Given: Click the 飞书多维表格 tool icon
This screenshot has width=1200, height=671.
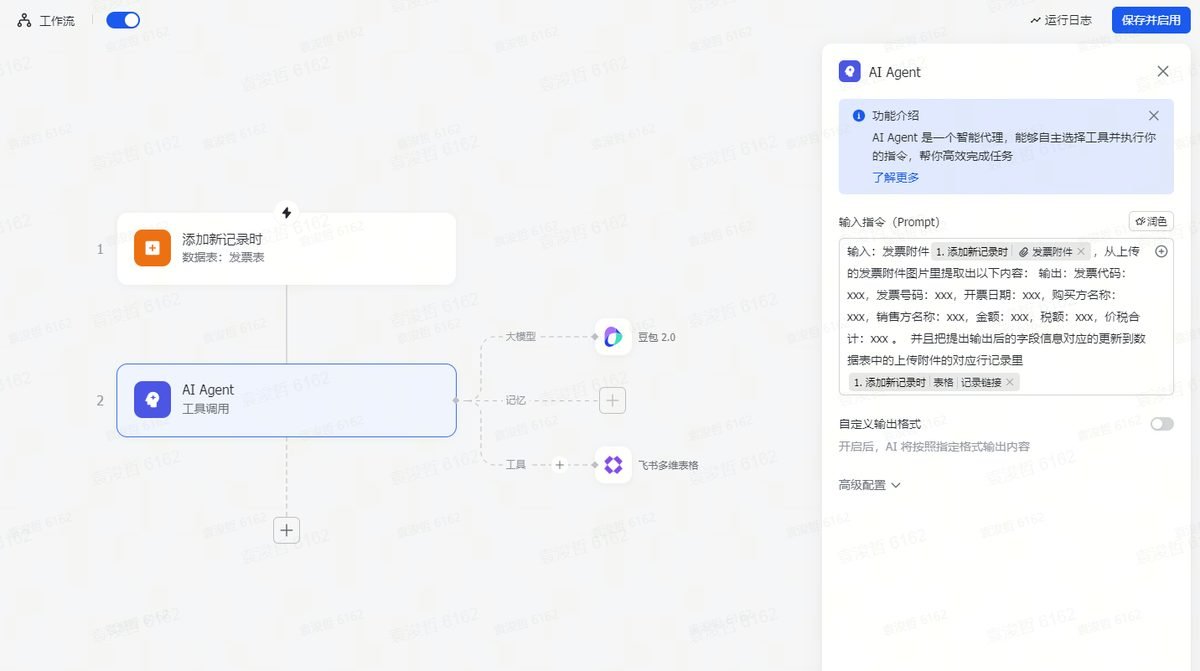Looking at the screenshot, I should point(613,465).
